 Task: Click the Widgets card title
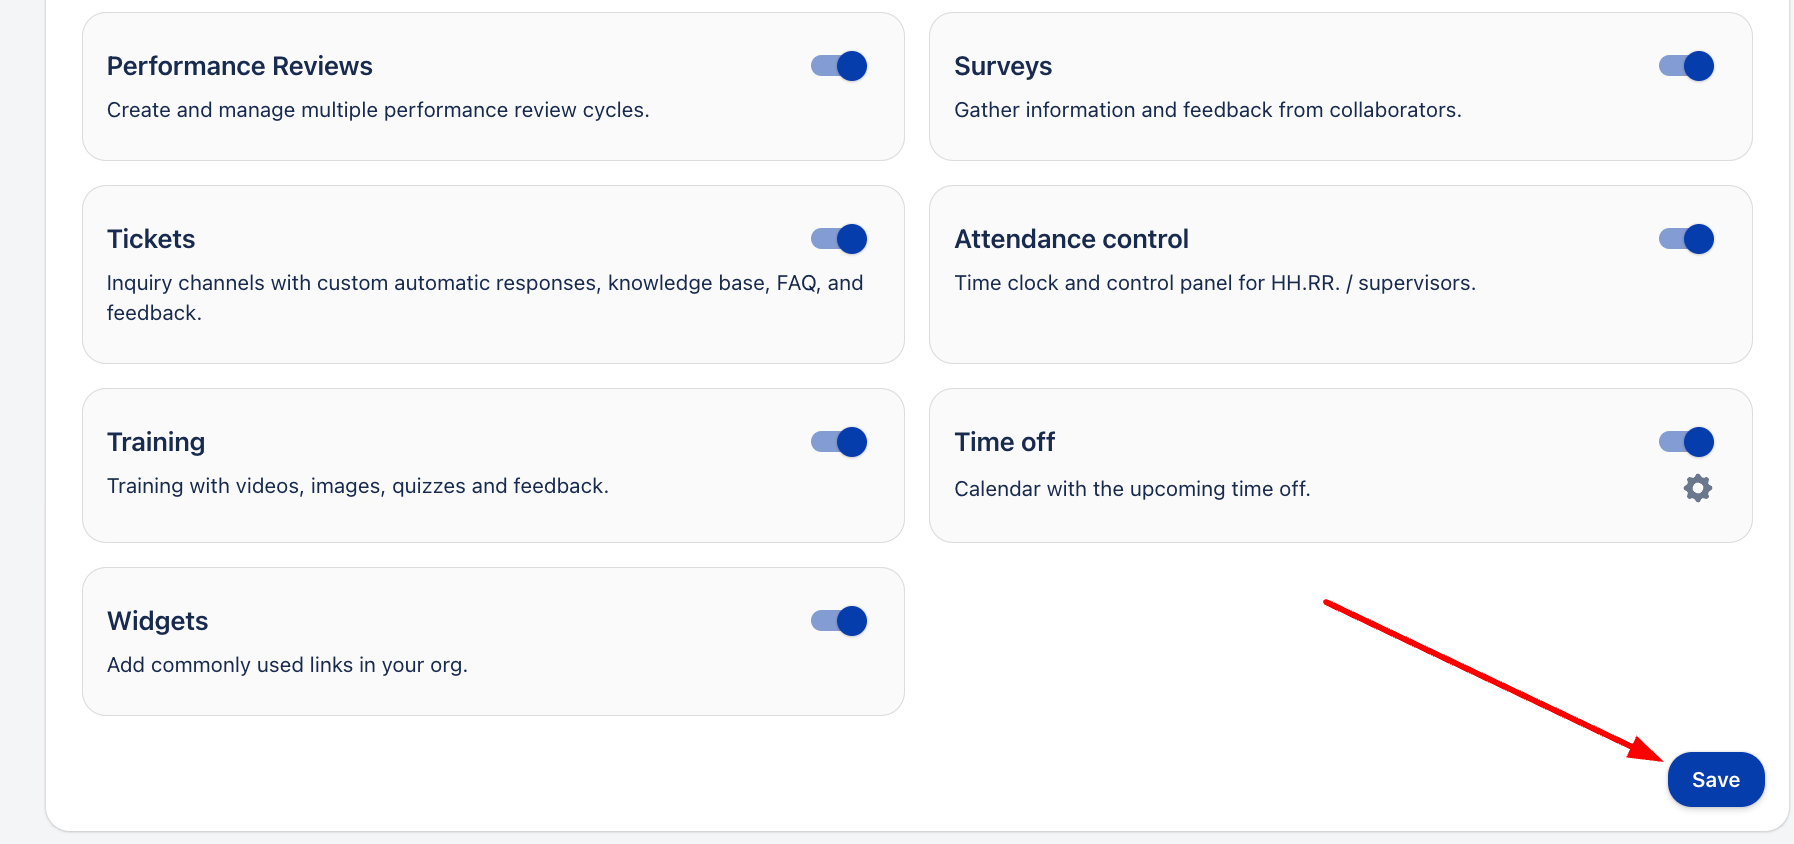pyautogui.click(x=158, y=621)
